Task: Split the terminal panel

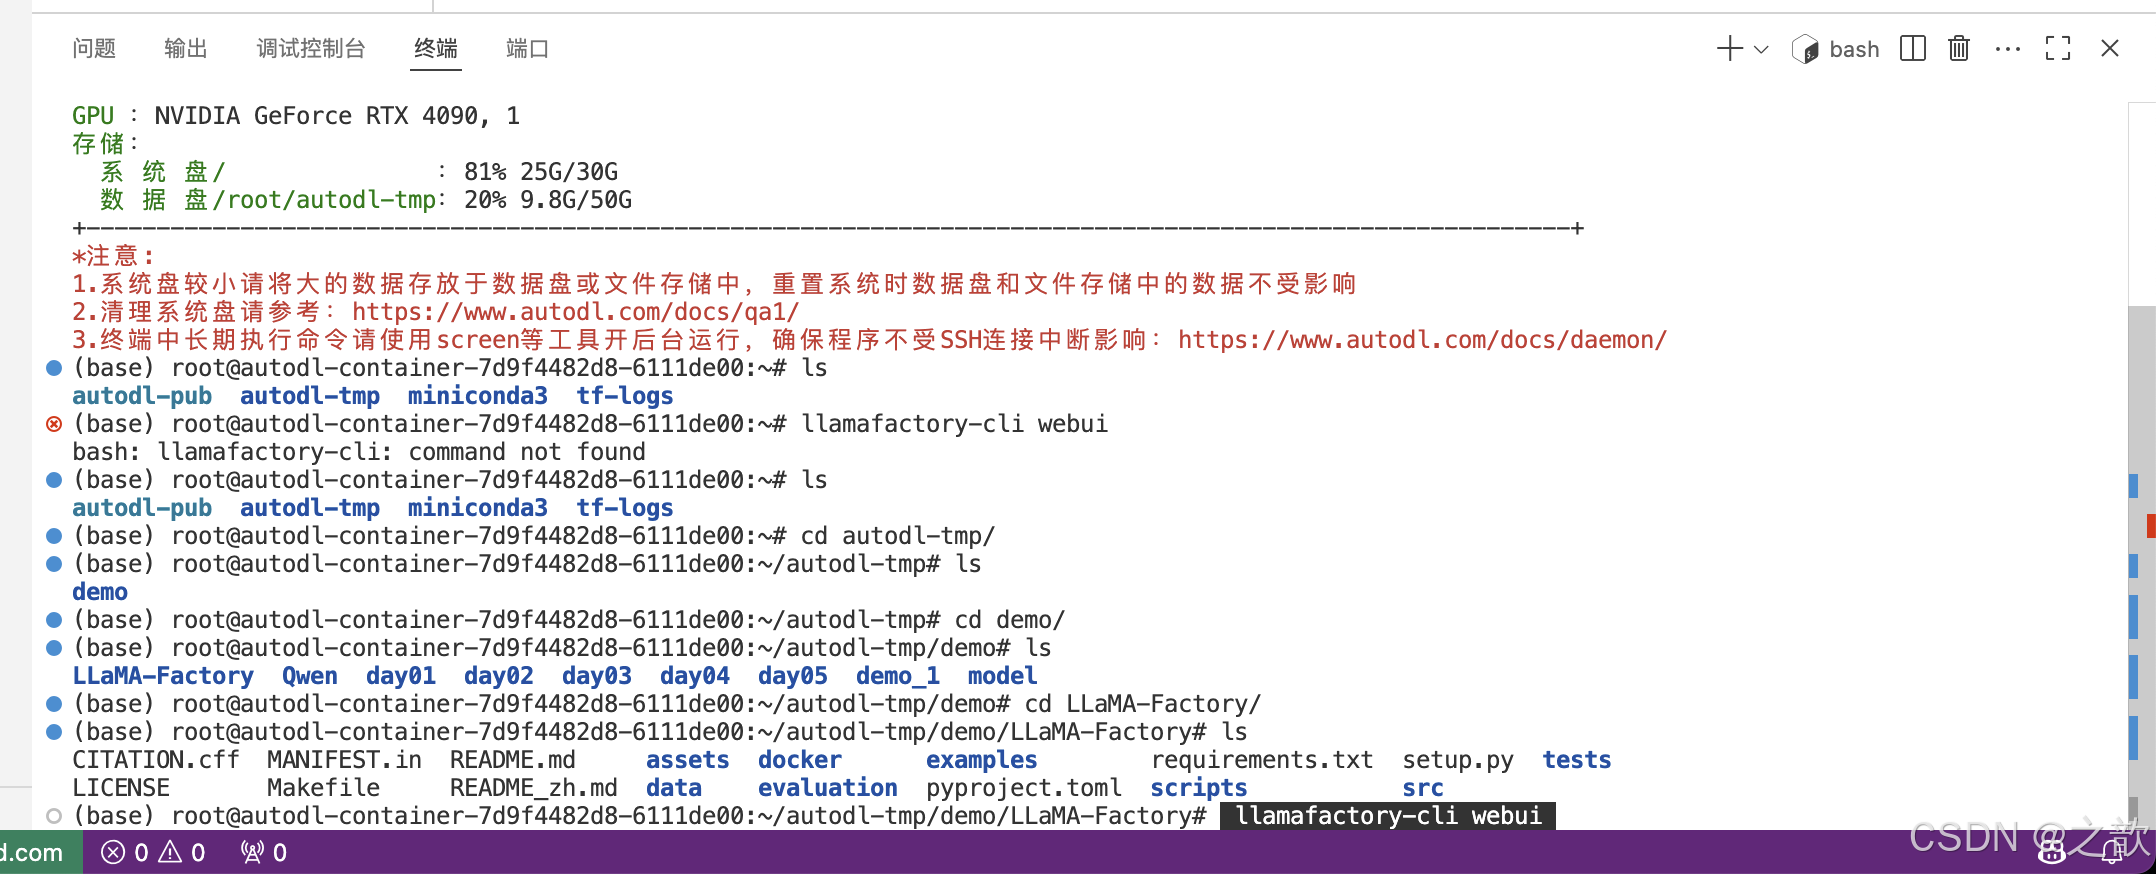Action: [x=1912, y=48]
